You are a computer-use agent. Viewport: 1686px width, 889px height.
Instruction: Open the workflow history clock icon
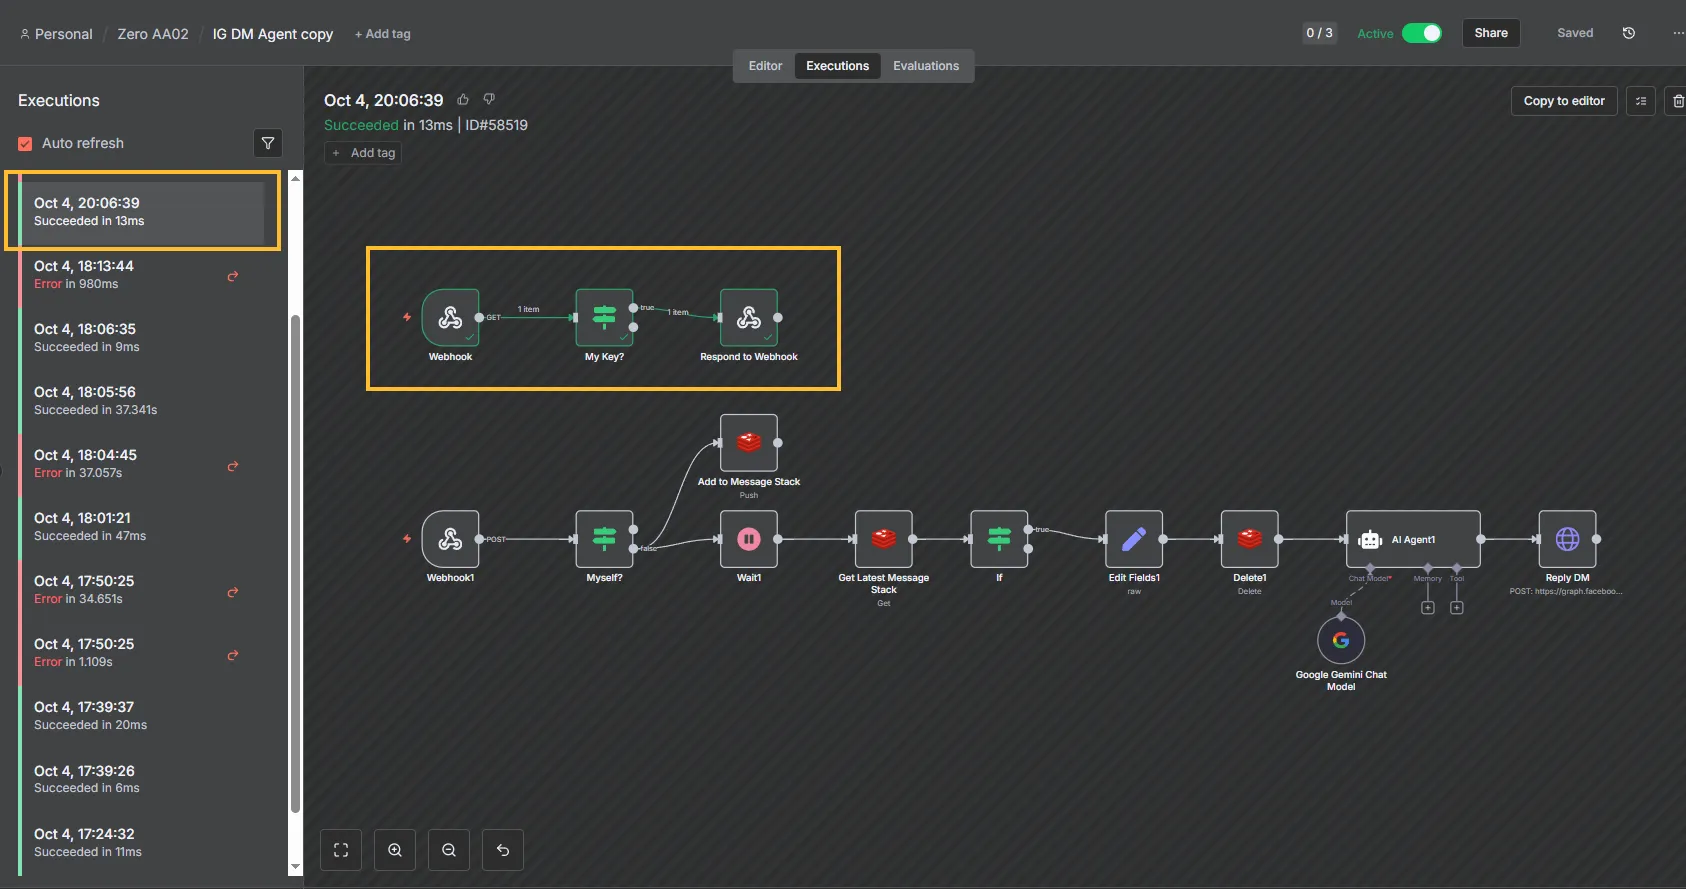click(x=1628, y=33)
